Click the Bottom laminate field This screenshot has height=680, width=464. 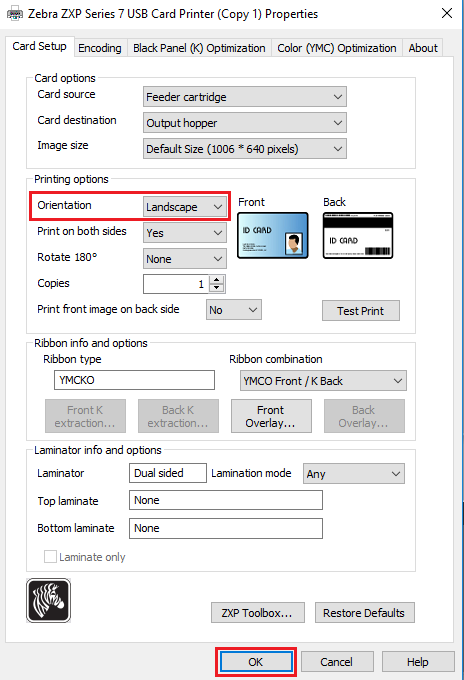click(x=226, y=528)
